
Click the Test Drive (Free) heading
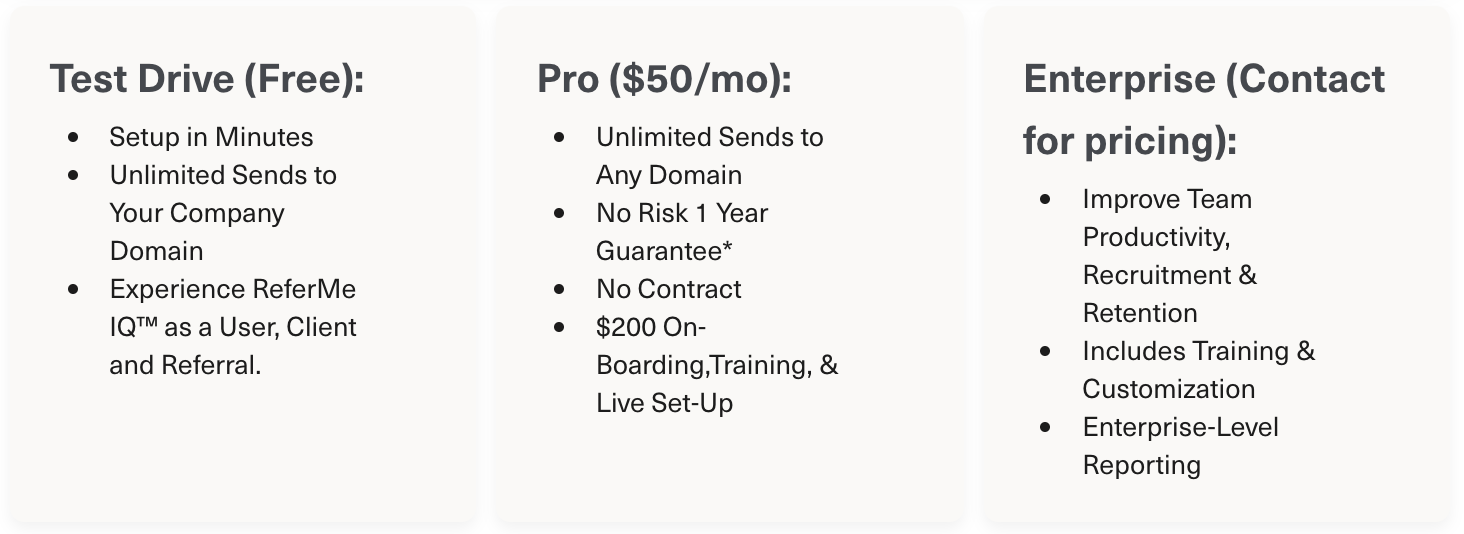pyautogui.click(x=207, y=79)
